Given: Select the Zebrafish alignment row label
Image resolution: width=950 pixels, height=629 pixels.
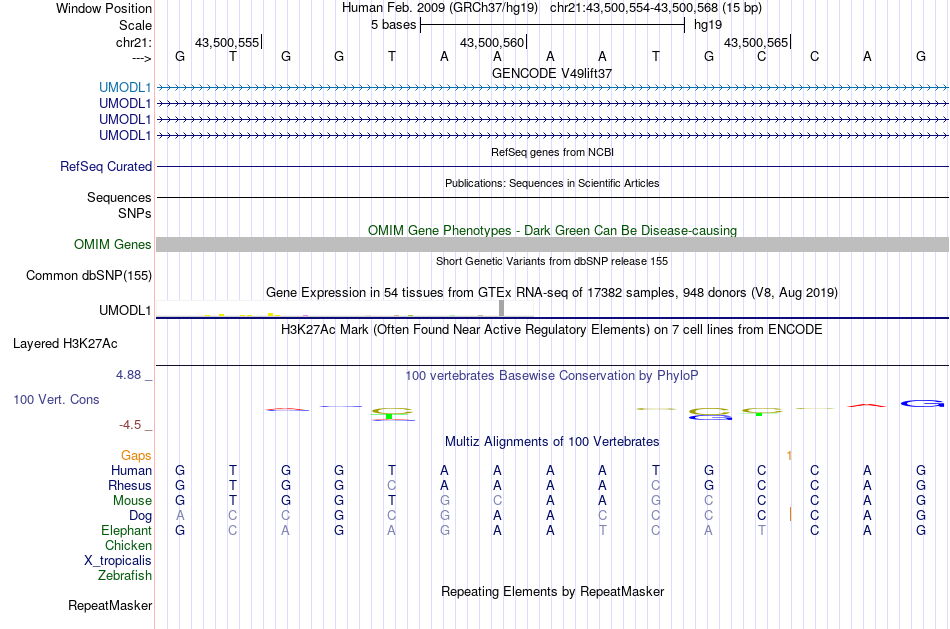Looking at the screenshot, I should (124, 575).
